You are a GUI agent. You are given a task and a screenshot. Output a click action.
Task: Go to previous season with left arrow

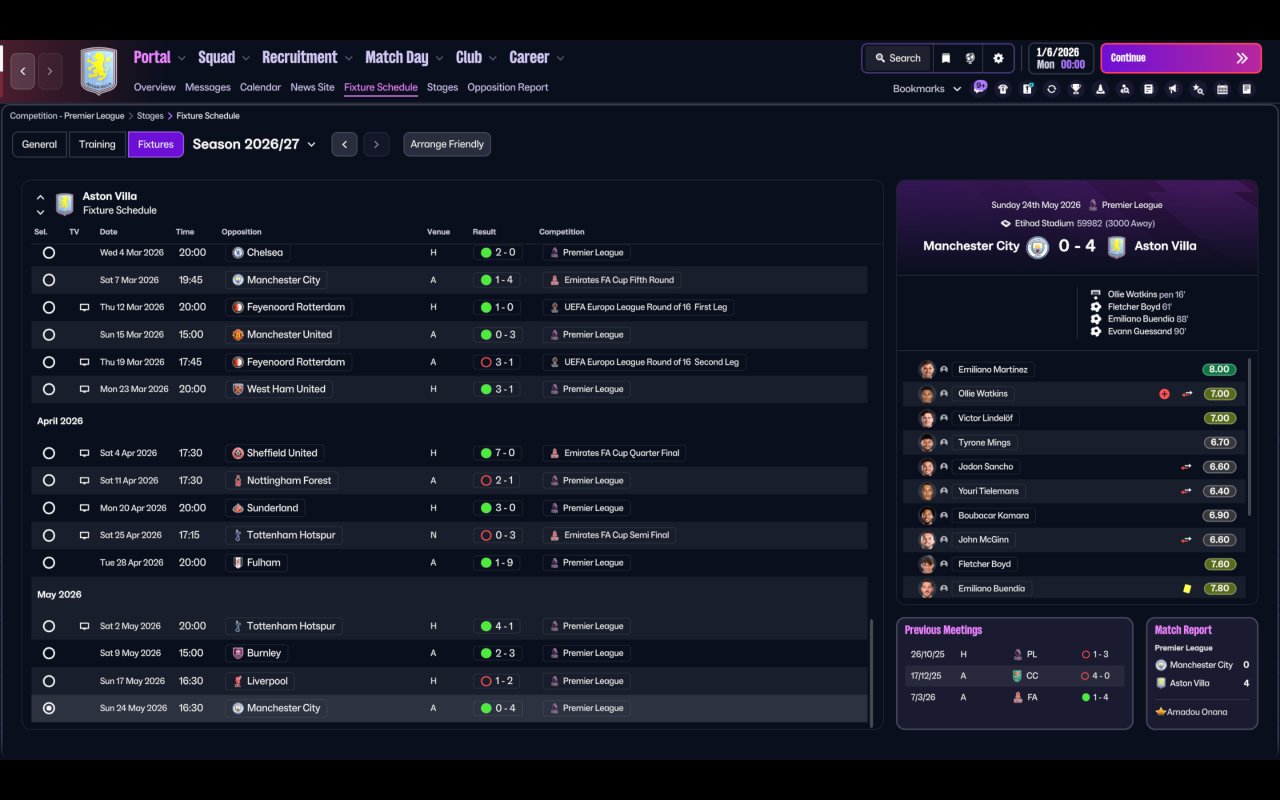coord(344,145)
